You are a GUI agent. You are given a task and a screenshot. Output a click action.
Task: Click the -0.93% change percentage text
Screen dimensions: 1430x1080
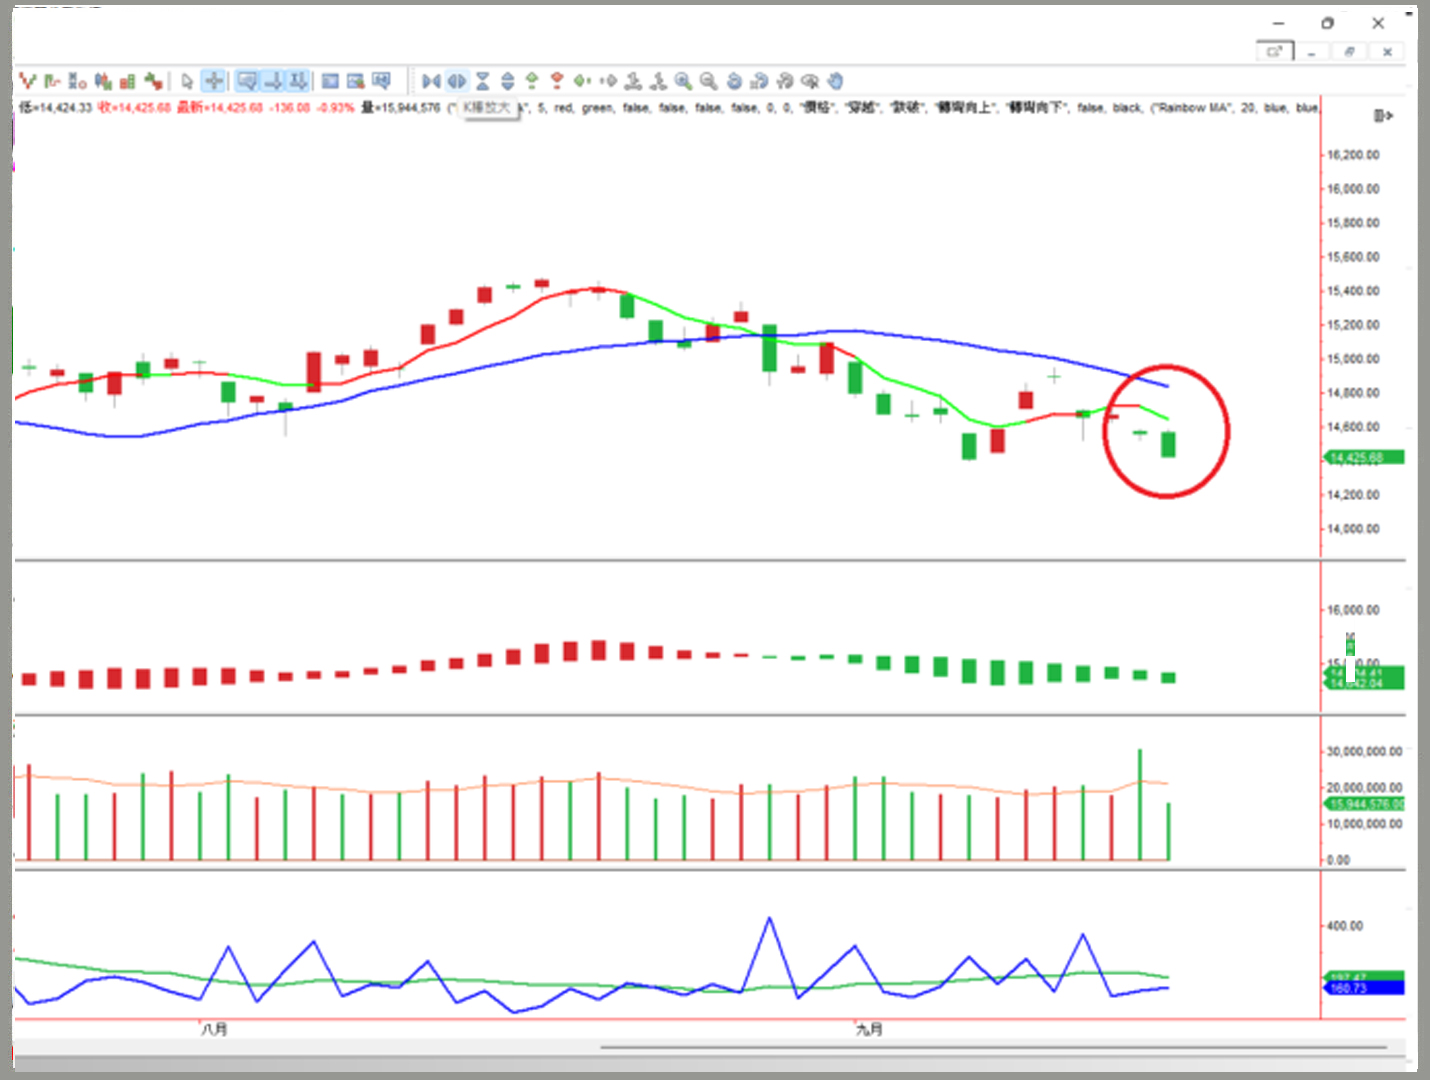(x=335, y=108)
